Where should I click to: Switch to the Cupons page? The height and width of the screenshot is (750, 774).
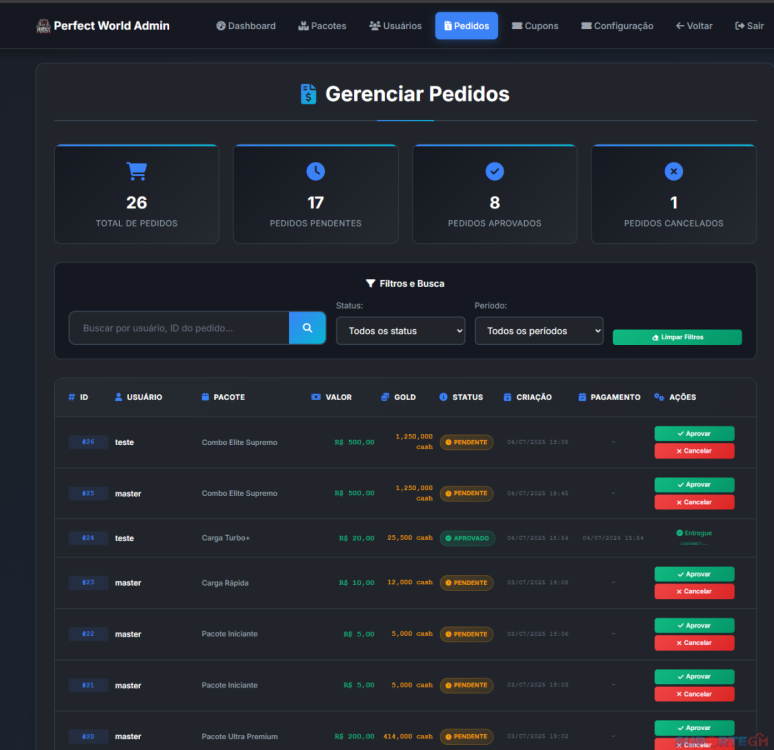pos(535,26)
